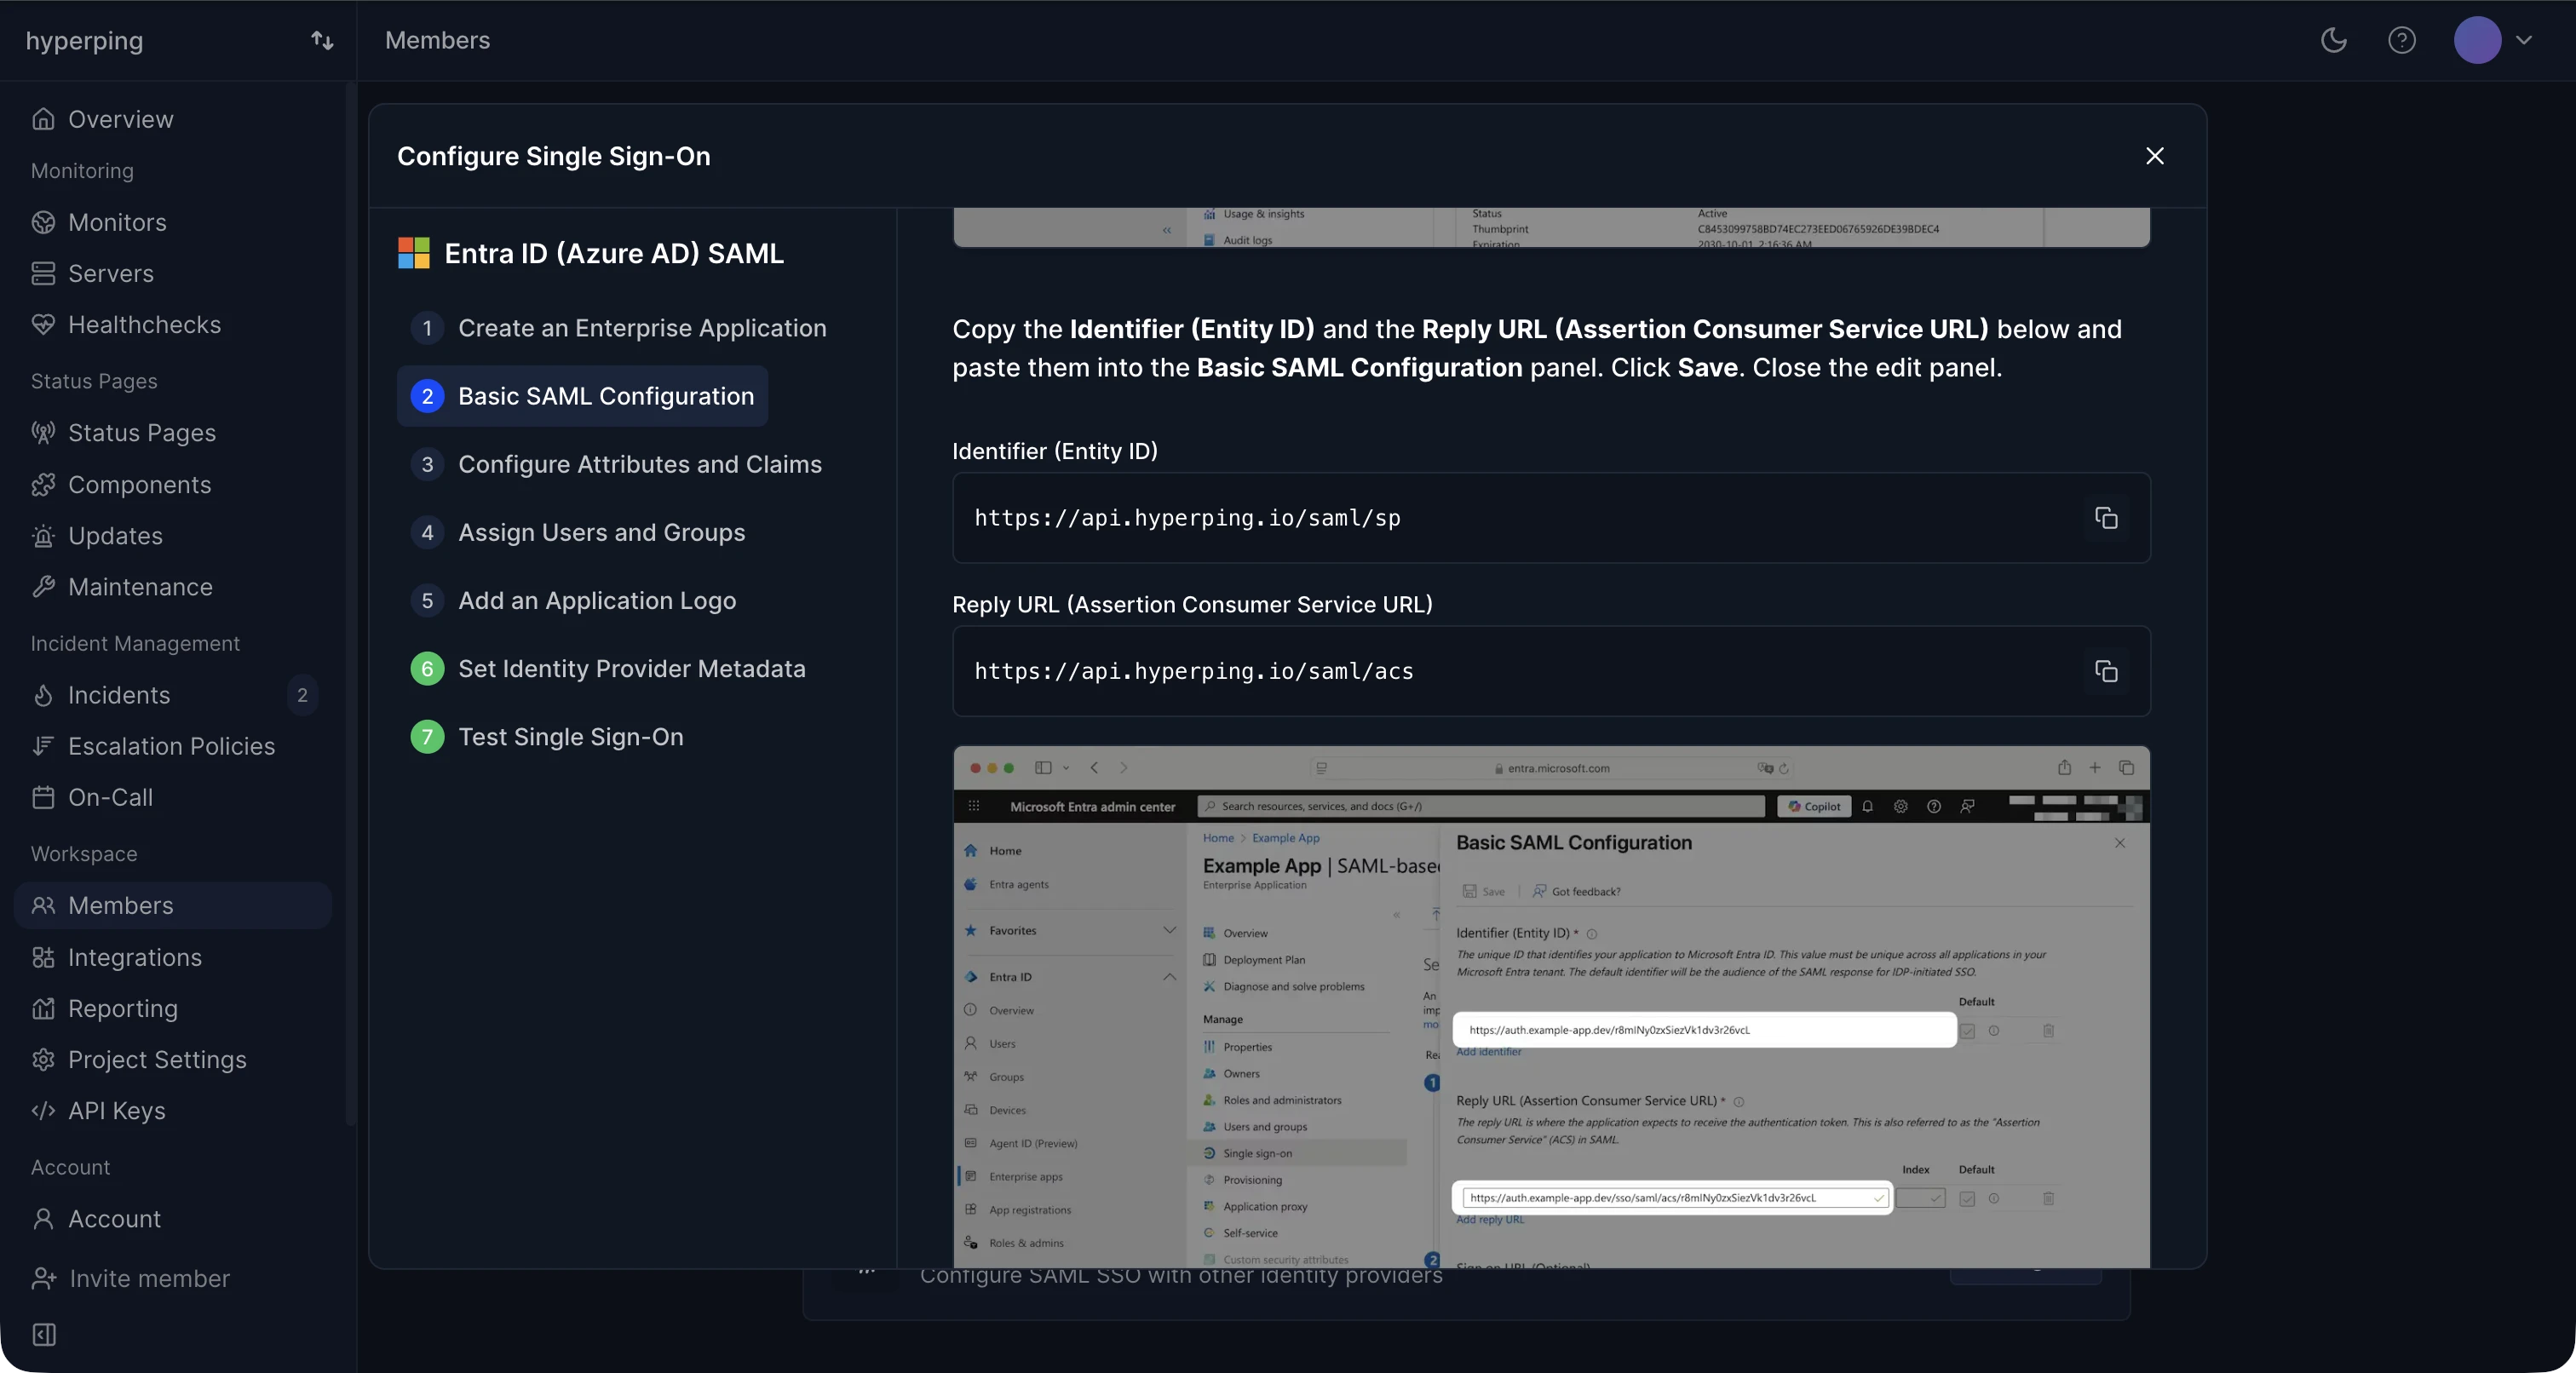Open Healthchecks page
This screenshot has height=1373, width=2576.
tap(144, 324)
